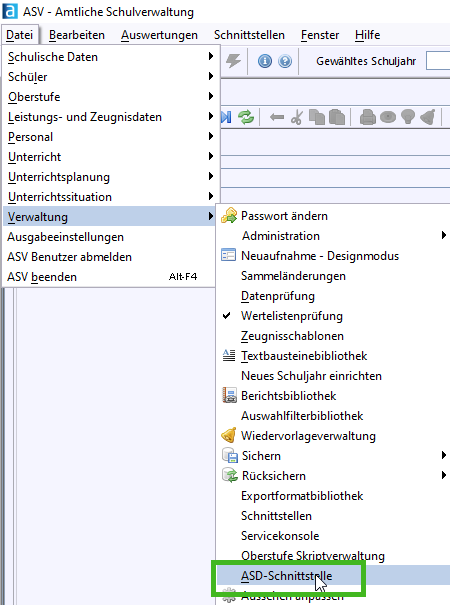
Task: Expand the Schüler submenu
Action: coord(111,77)
